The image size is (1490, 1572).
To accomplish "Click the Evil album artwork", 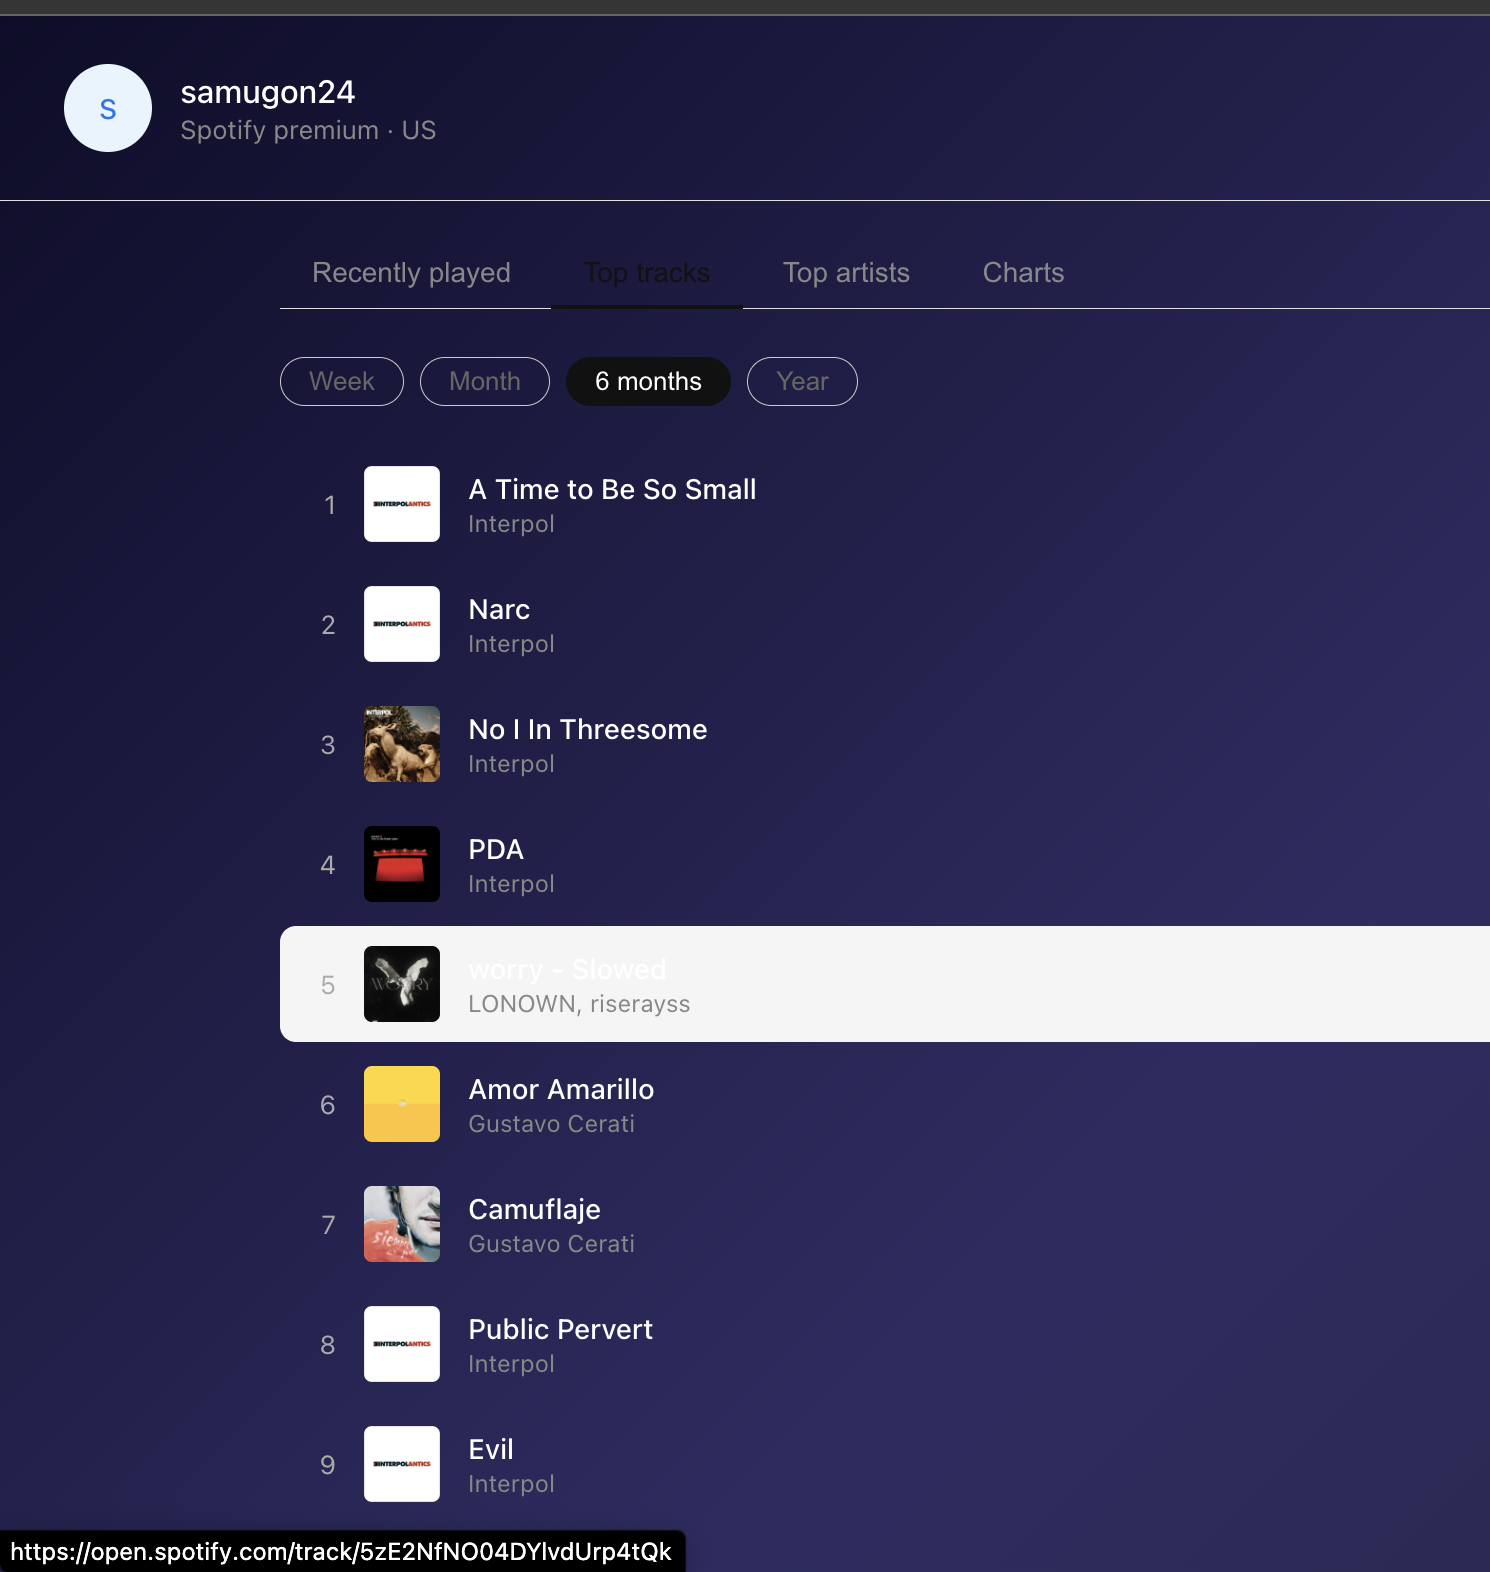I will (402, 1464).
